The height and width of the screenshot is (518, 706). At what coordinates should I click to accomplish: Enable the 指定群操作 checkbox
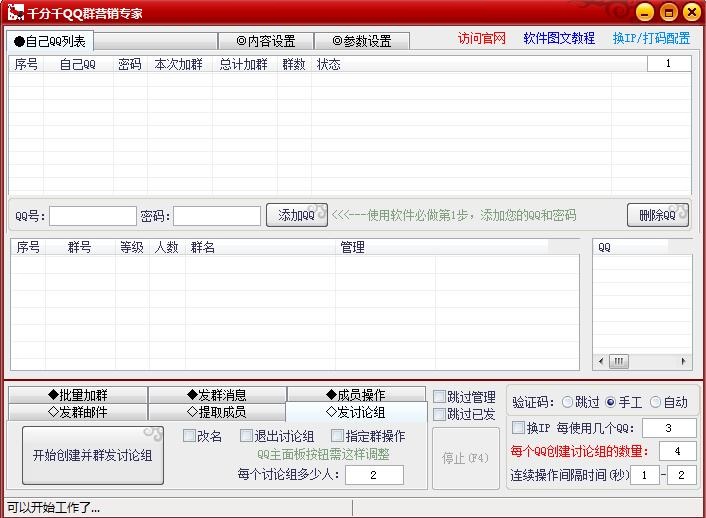click(x=337, y=436)
